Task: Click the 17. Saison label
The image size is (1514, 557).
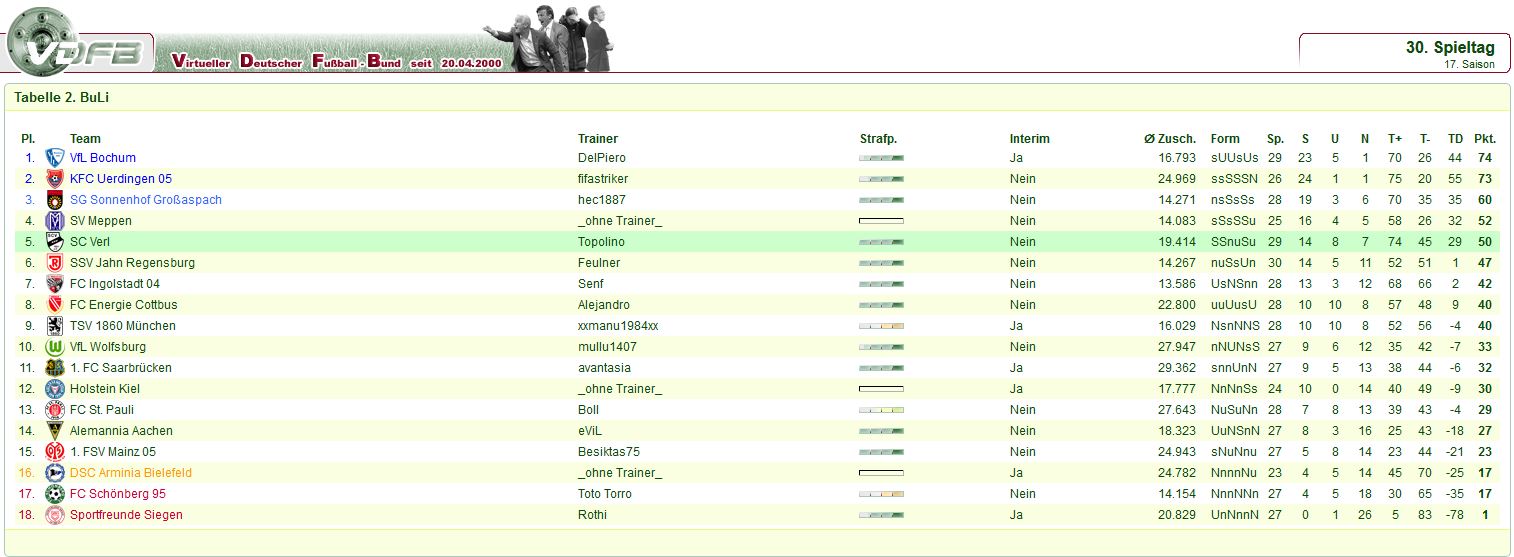Action: [x=1470, y=64]
